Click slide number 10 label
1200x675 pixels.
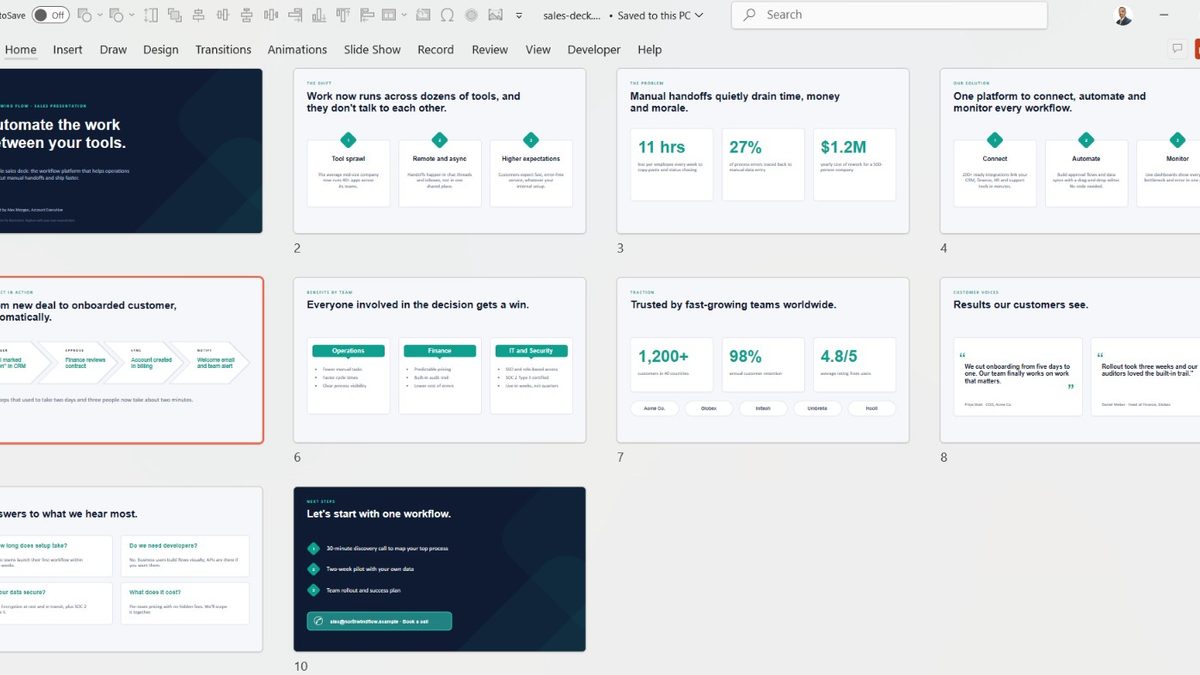(x=301, y=666)
